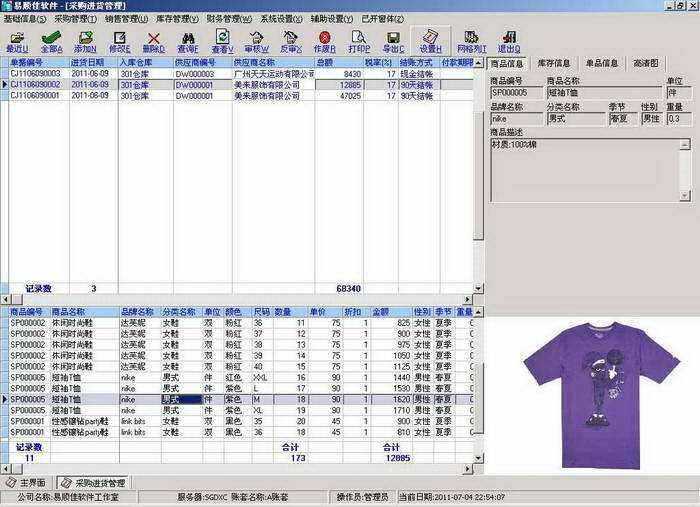Open the 库存管理 menu

coord(174,19)
